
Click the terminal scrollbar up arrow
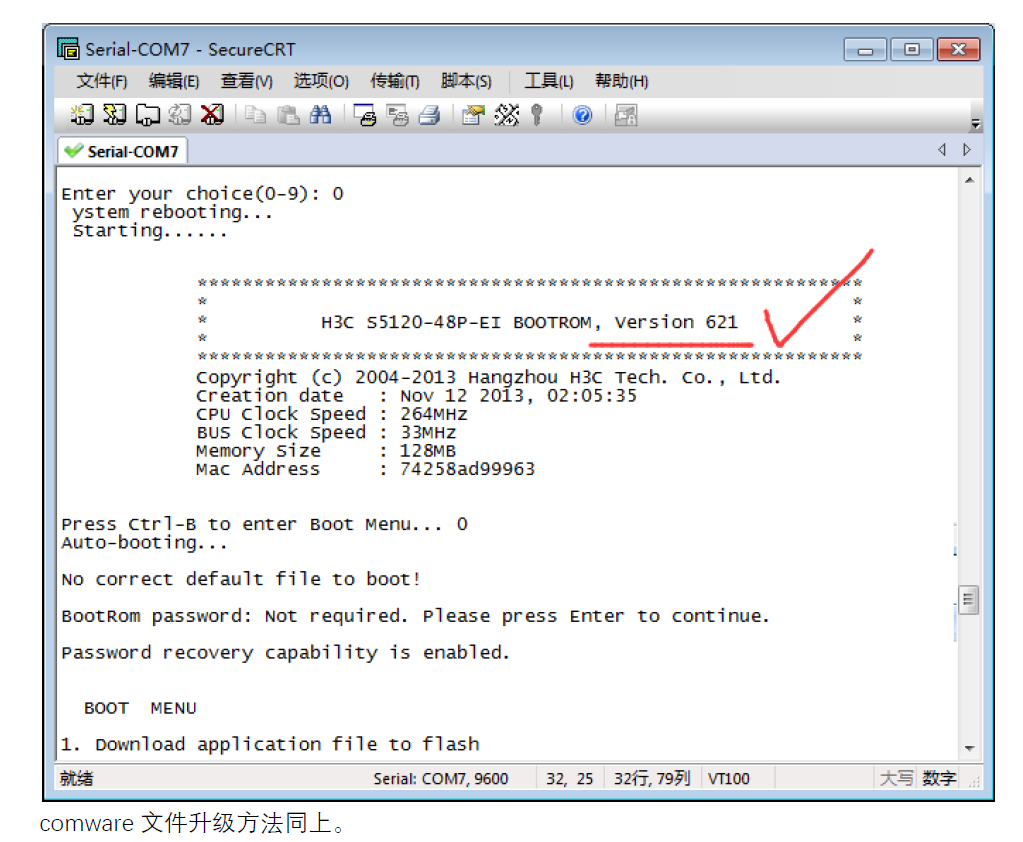(970, 180)
